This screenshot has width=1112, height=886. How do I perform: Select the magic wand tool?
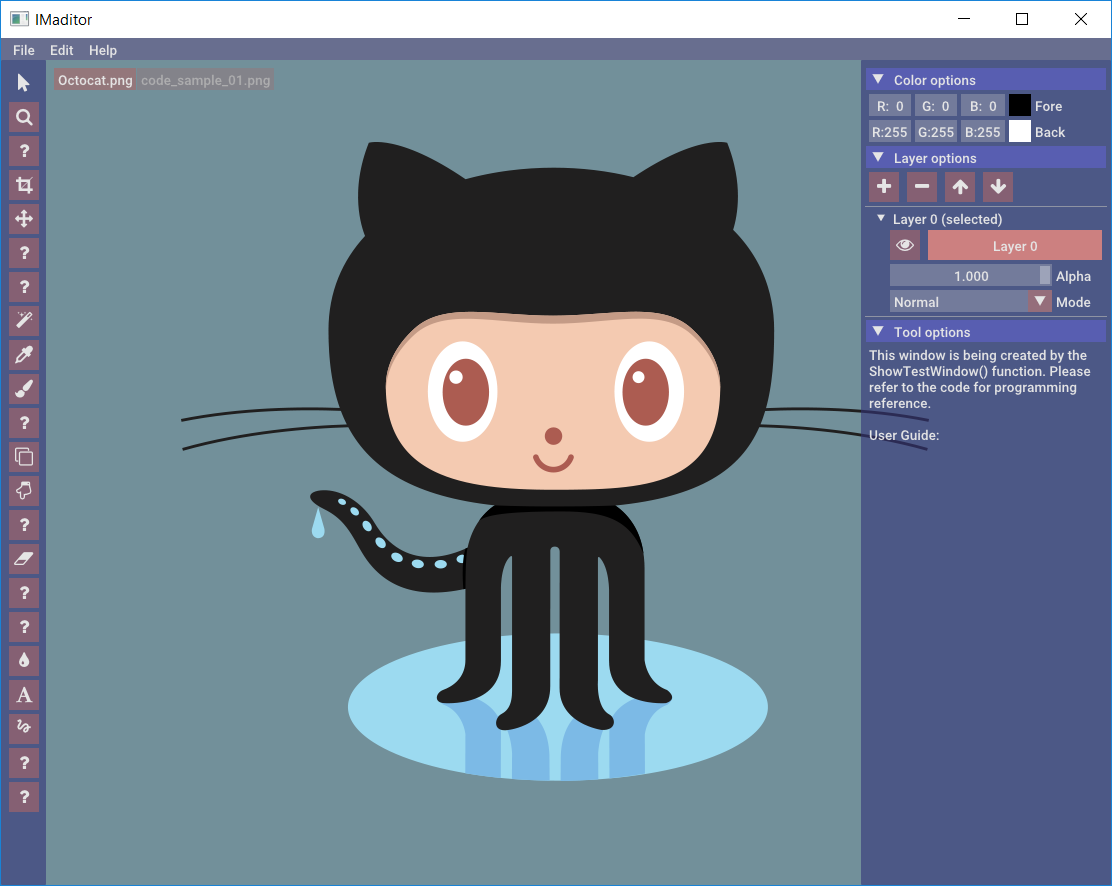24,321
